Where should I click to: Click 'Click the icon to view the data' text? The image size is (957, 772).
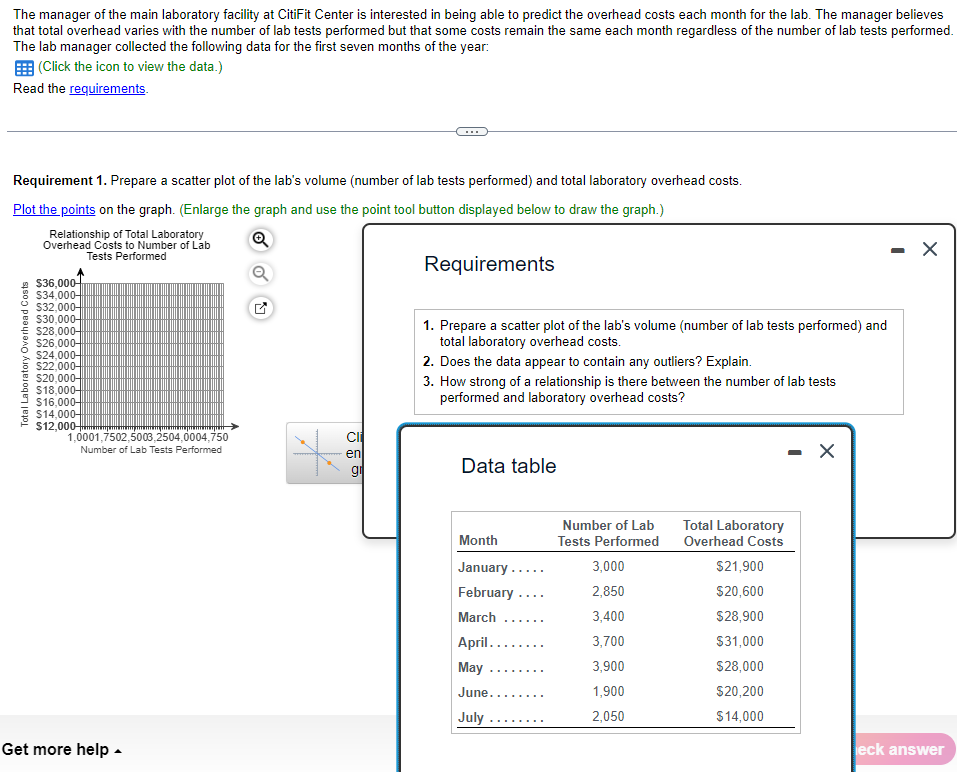(130, 67)
